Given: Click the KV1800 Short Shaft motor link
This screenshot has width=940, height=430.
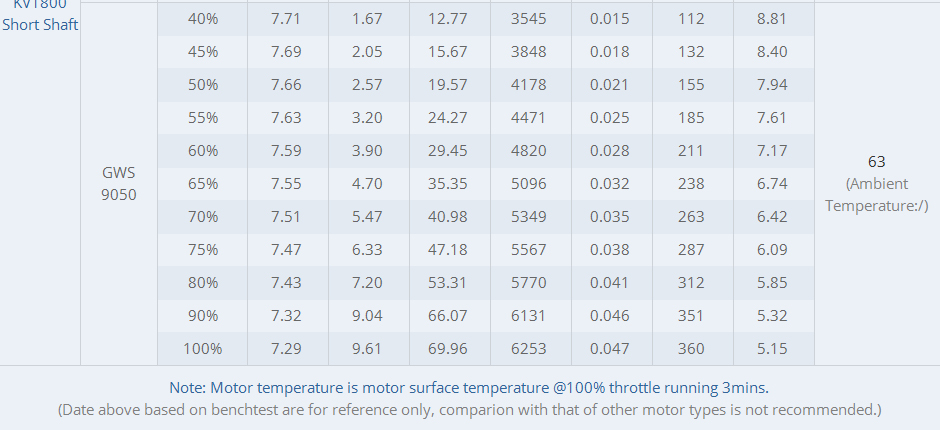Looking at the screenshot, I should point(40,16).
